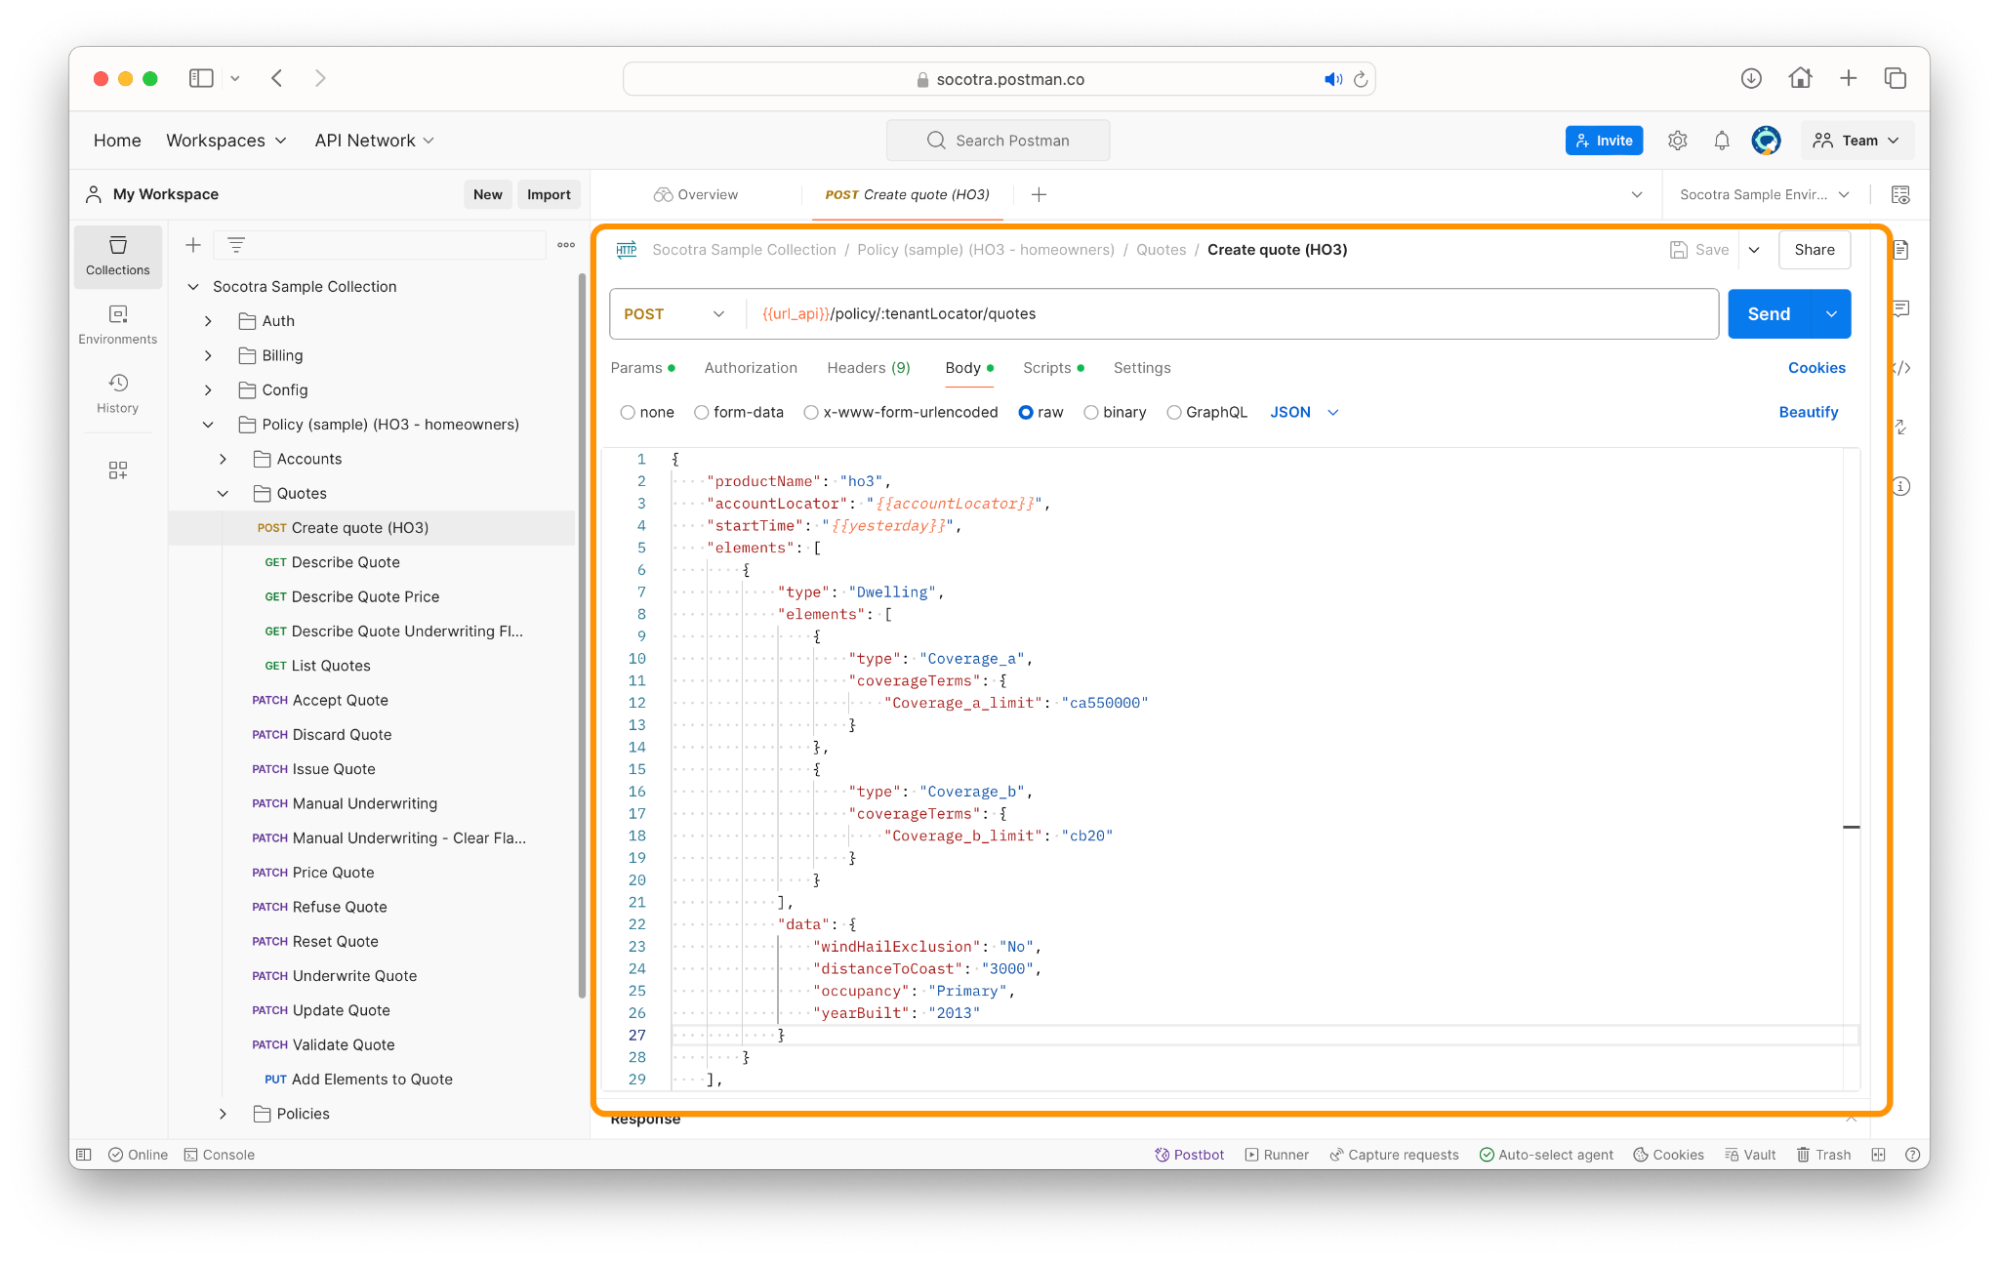Click the Body tab
The width and height of the screenshot is (1999, 1261).
(x=960, y=368)
